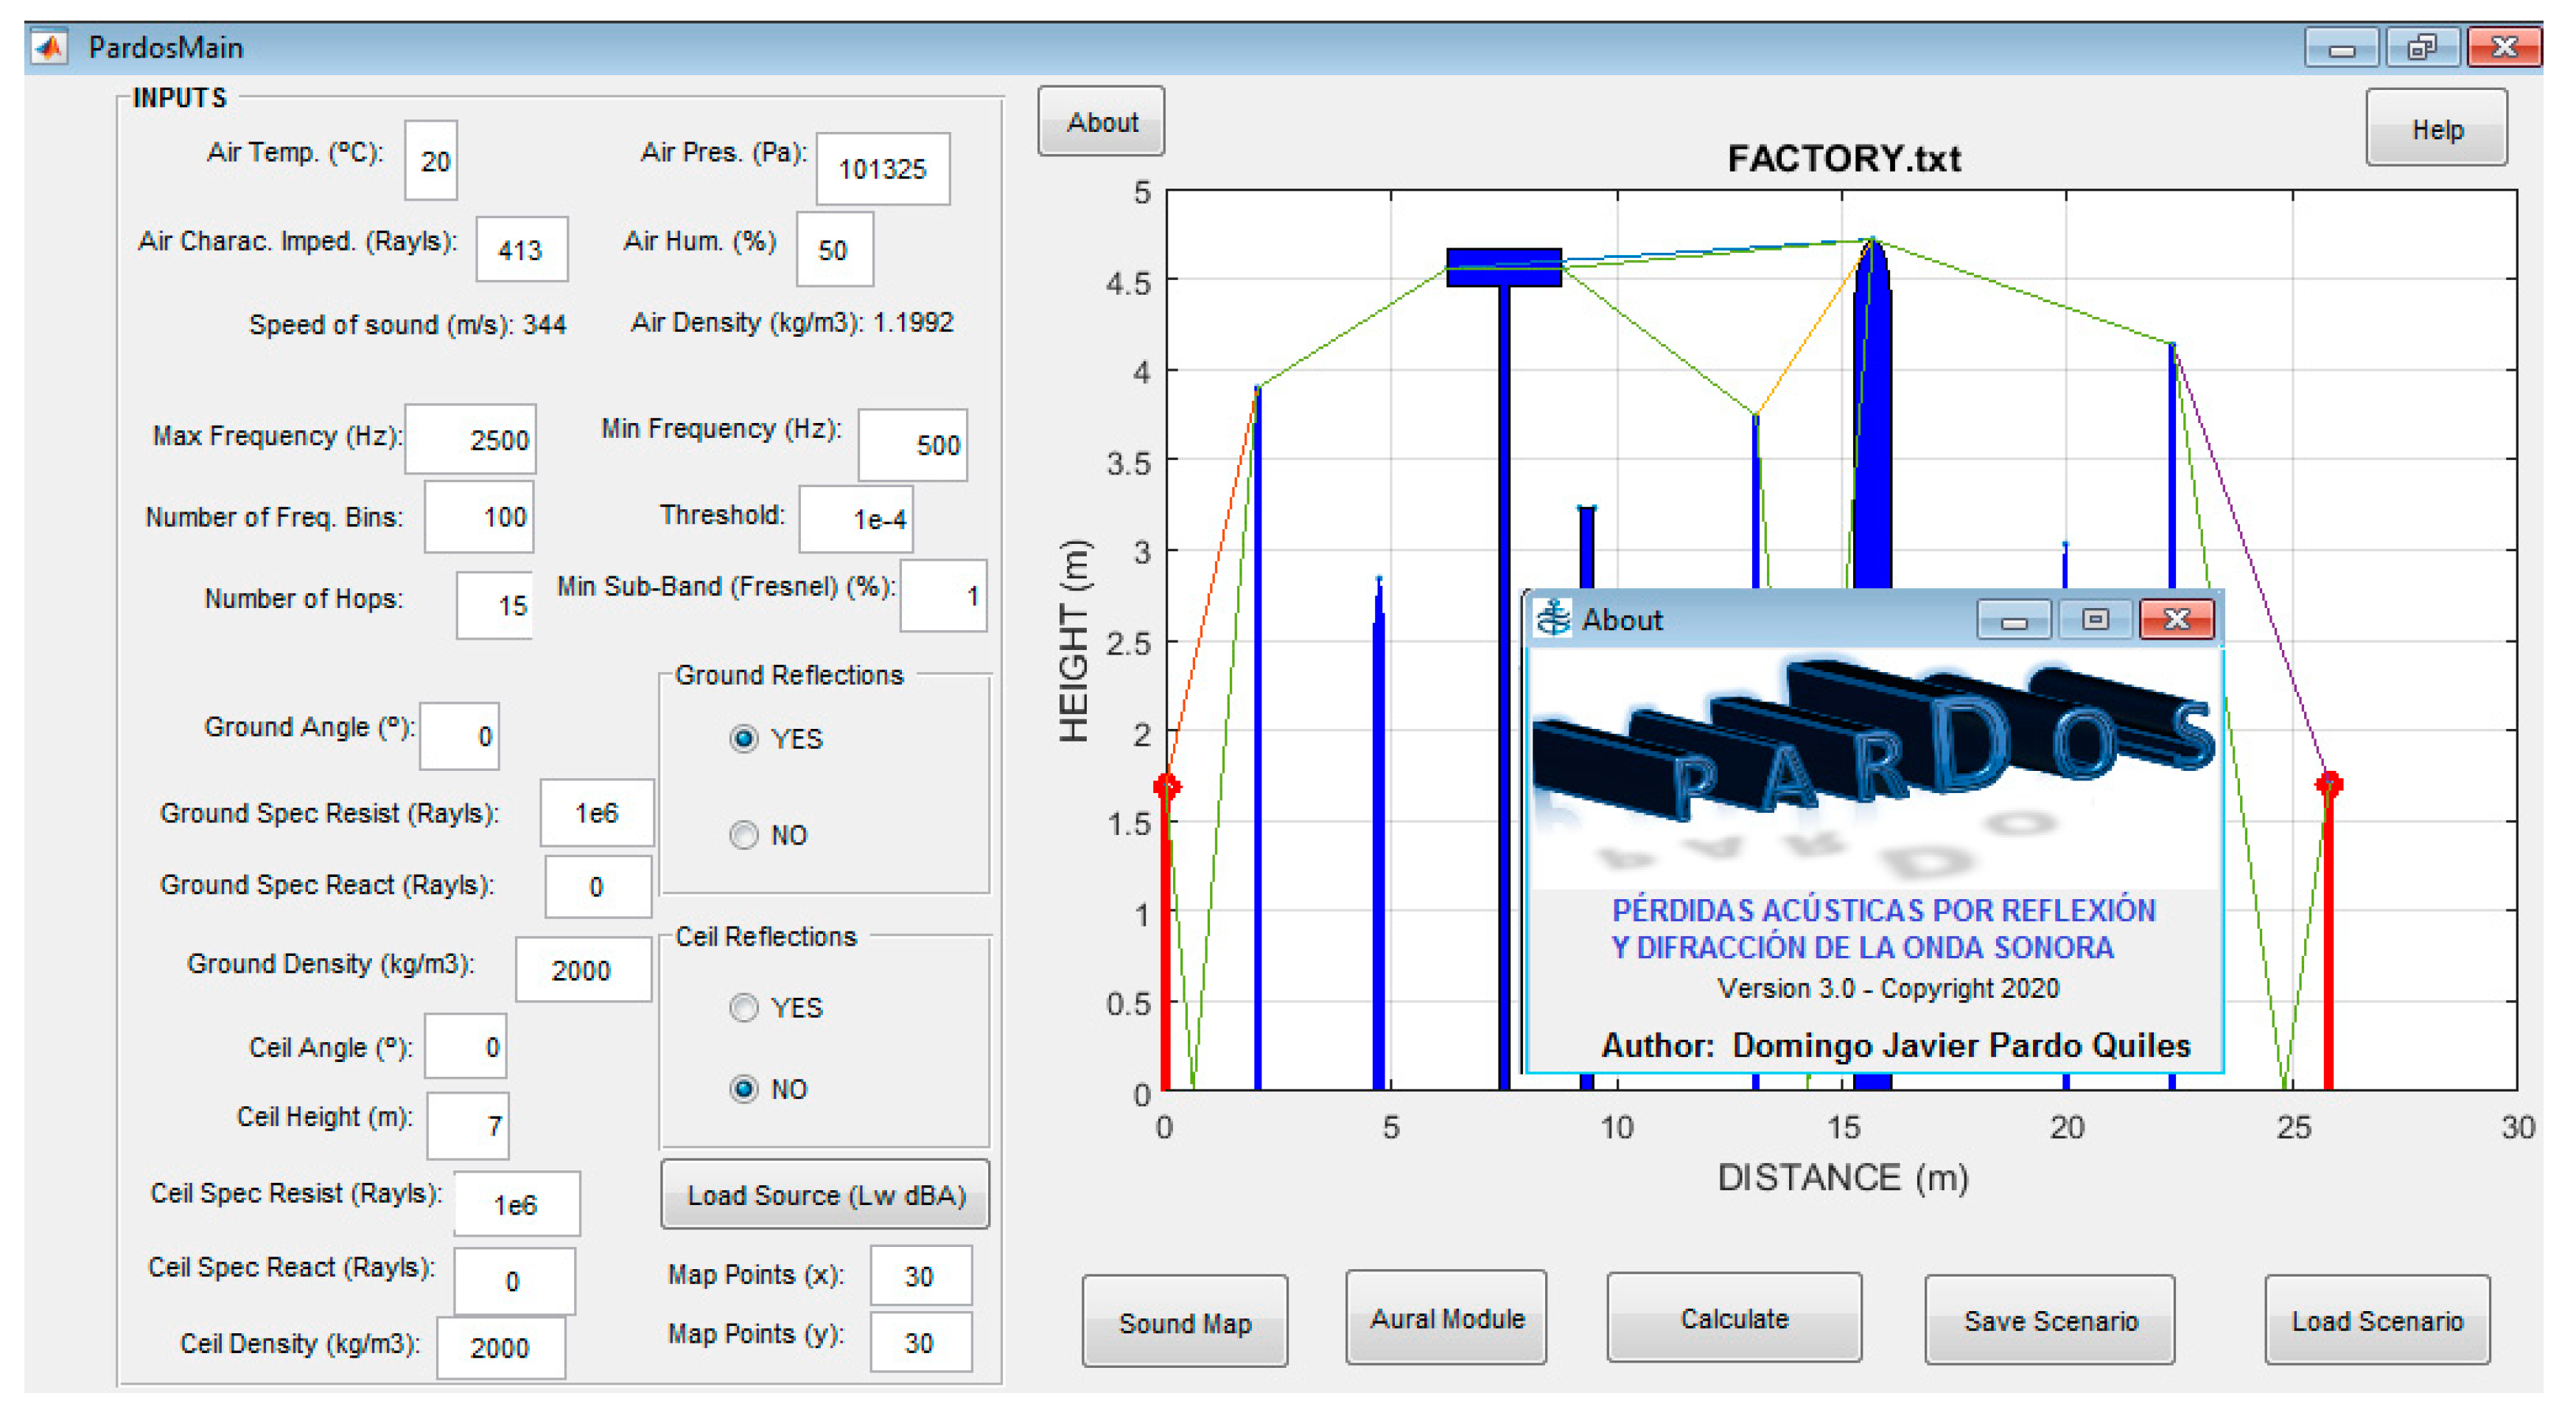The width and height of the screenshot is (2576, 1418).
Task: Restore down the PardosMain window
Action: point(2421,47)
